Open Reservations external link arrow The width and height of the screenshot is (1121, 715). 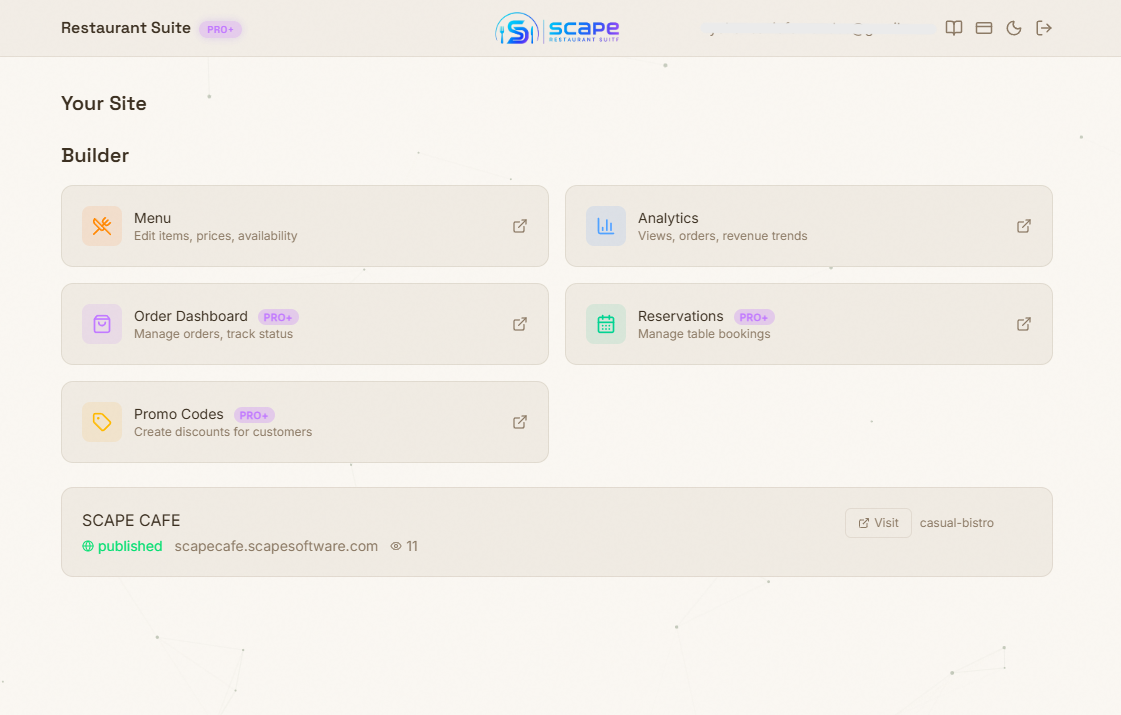point(1024,324)
